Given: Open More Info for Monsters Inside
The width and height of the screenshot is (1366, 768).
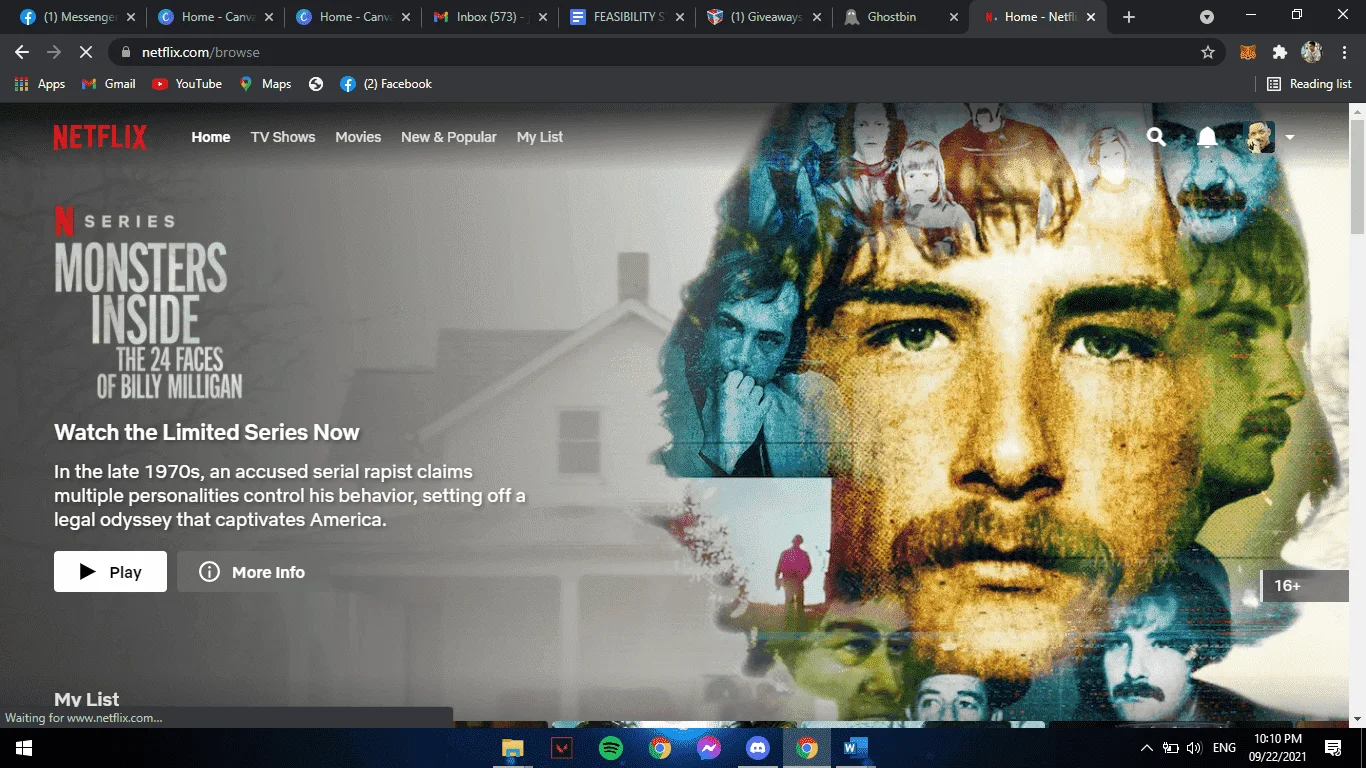Looking at the screenshot, I should 251,572.
